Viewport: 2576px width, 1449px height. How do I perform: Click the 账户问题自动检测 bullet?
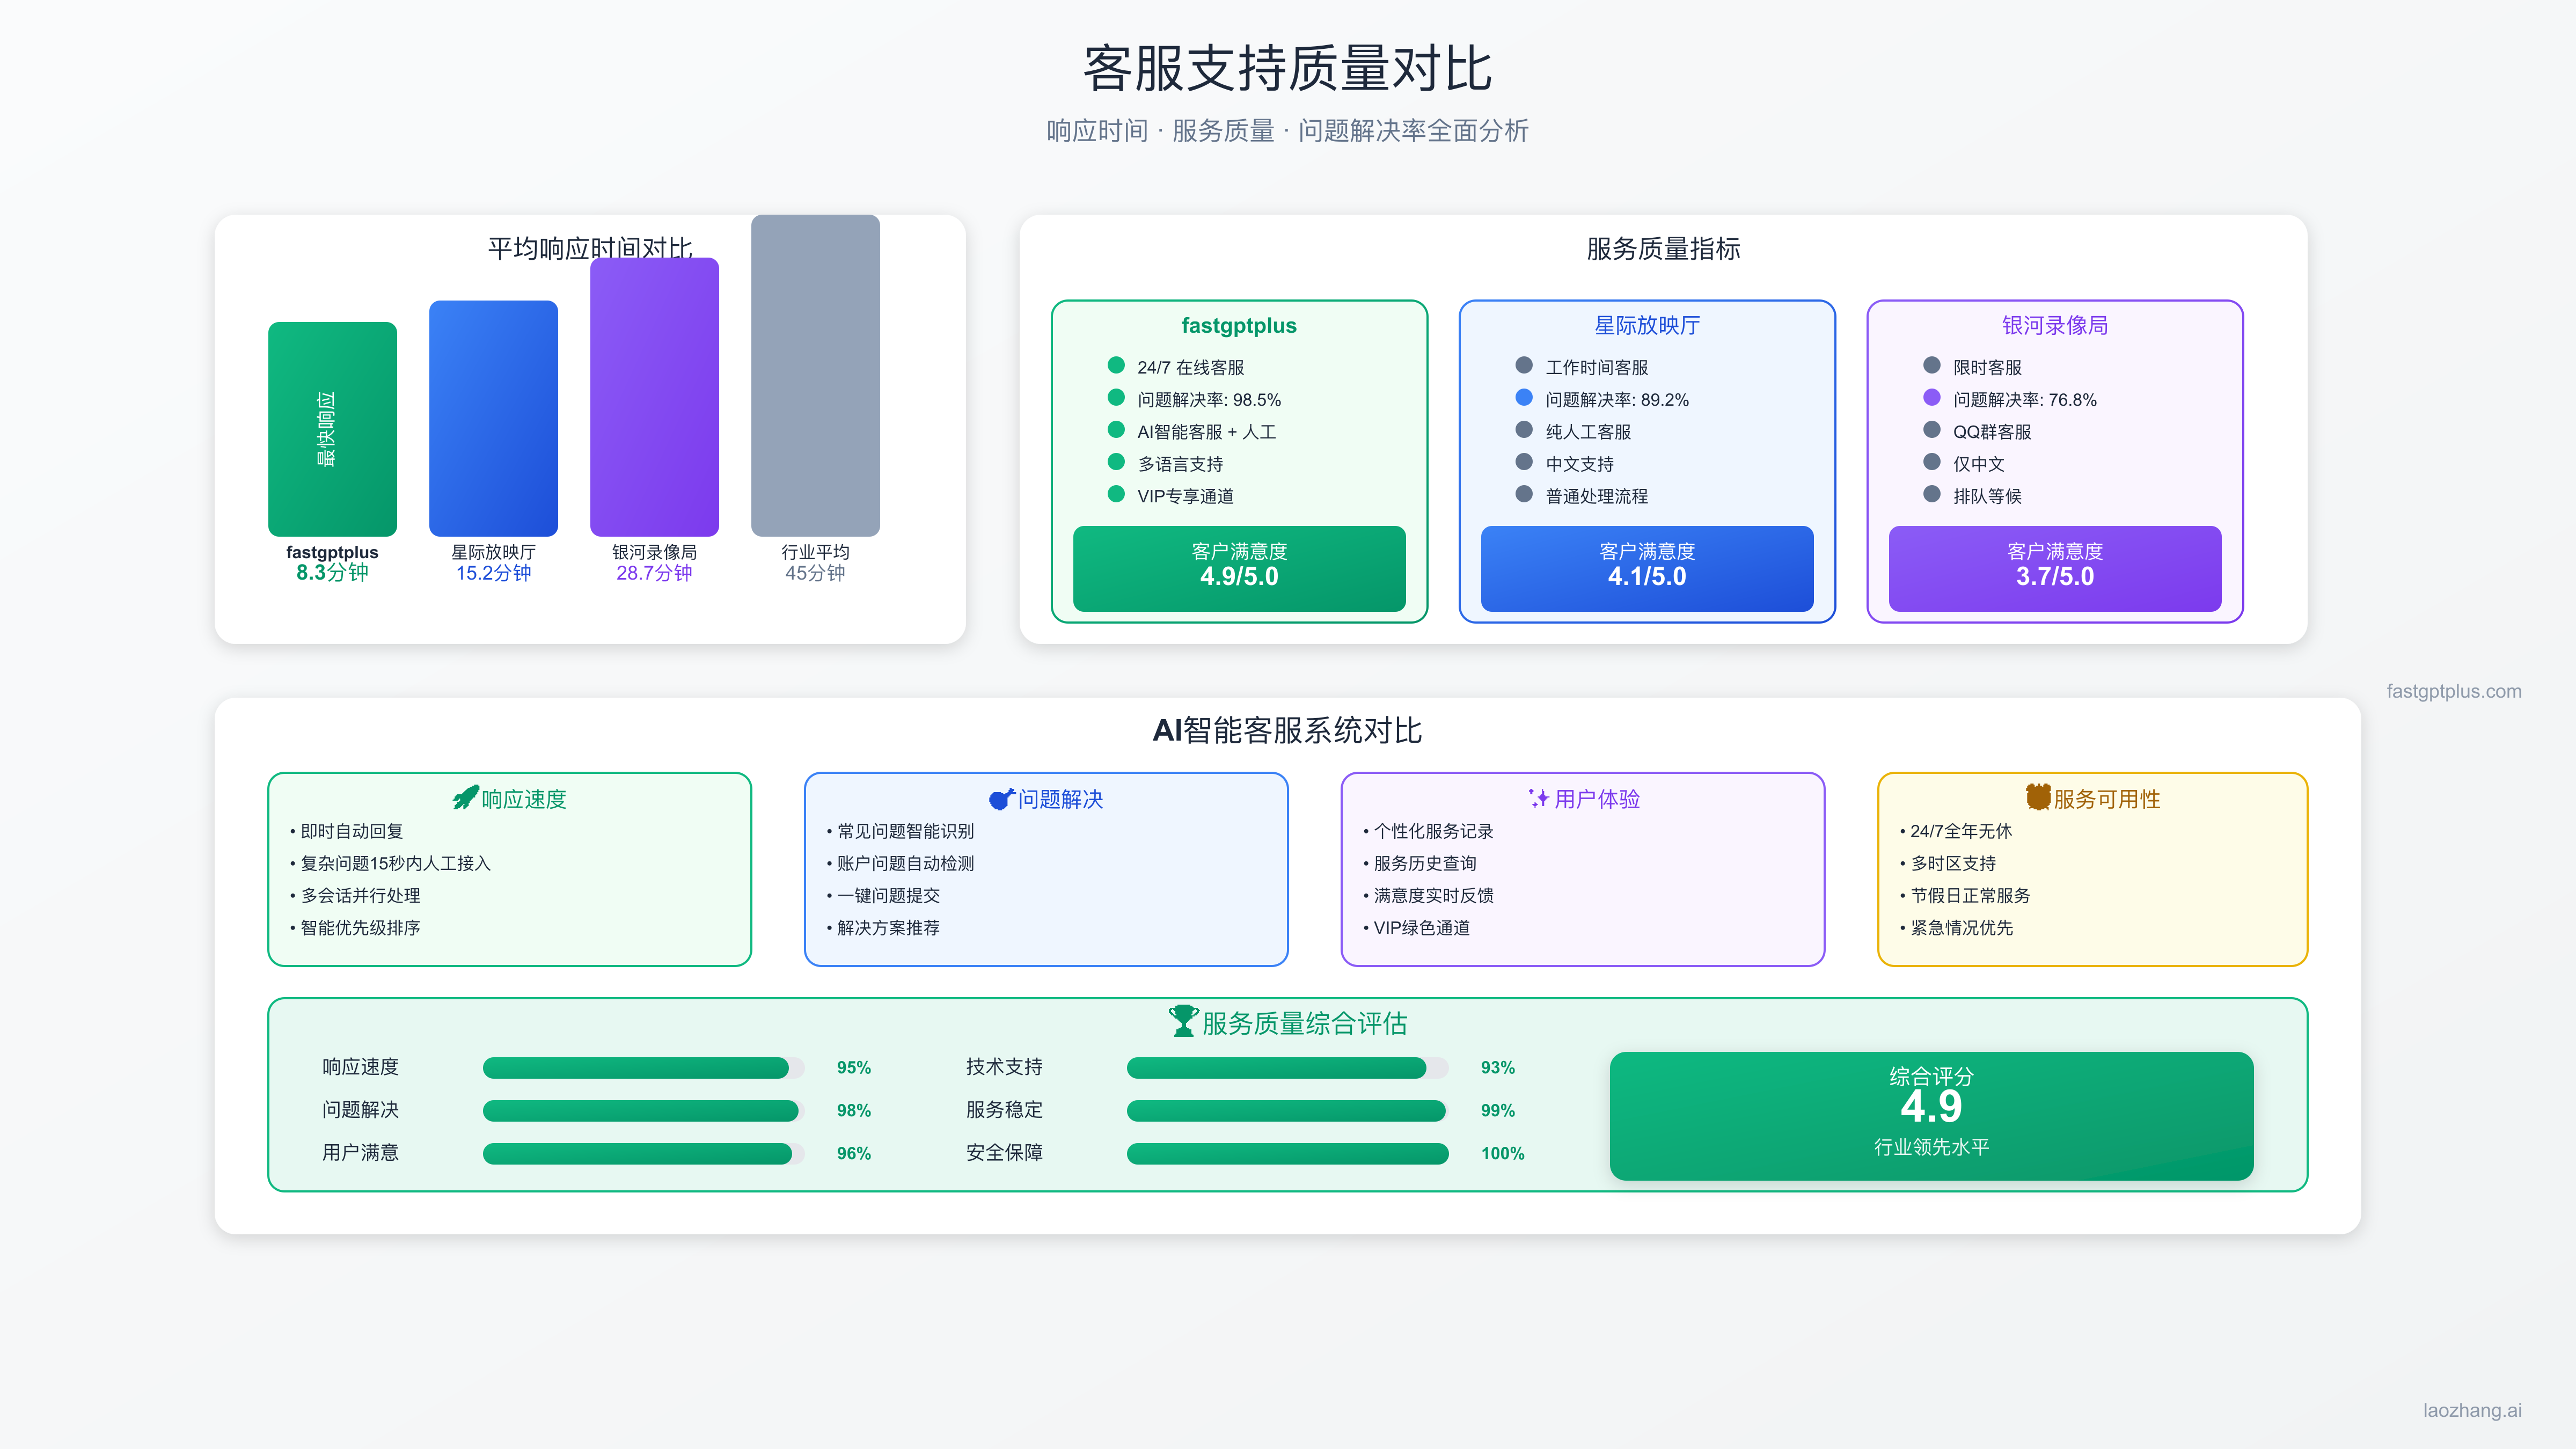900,863
